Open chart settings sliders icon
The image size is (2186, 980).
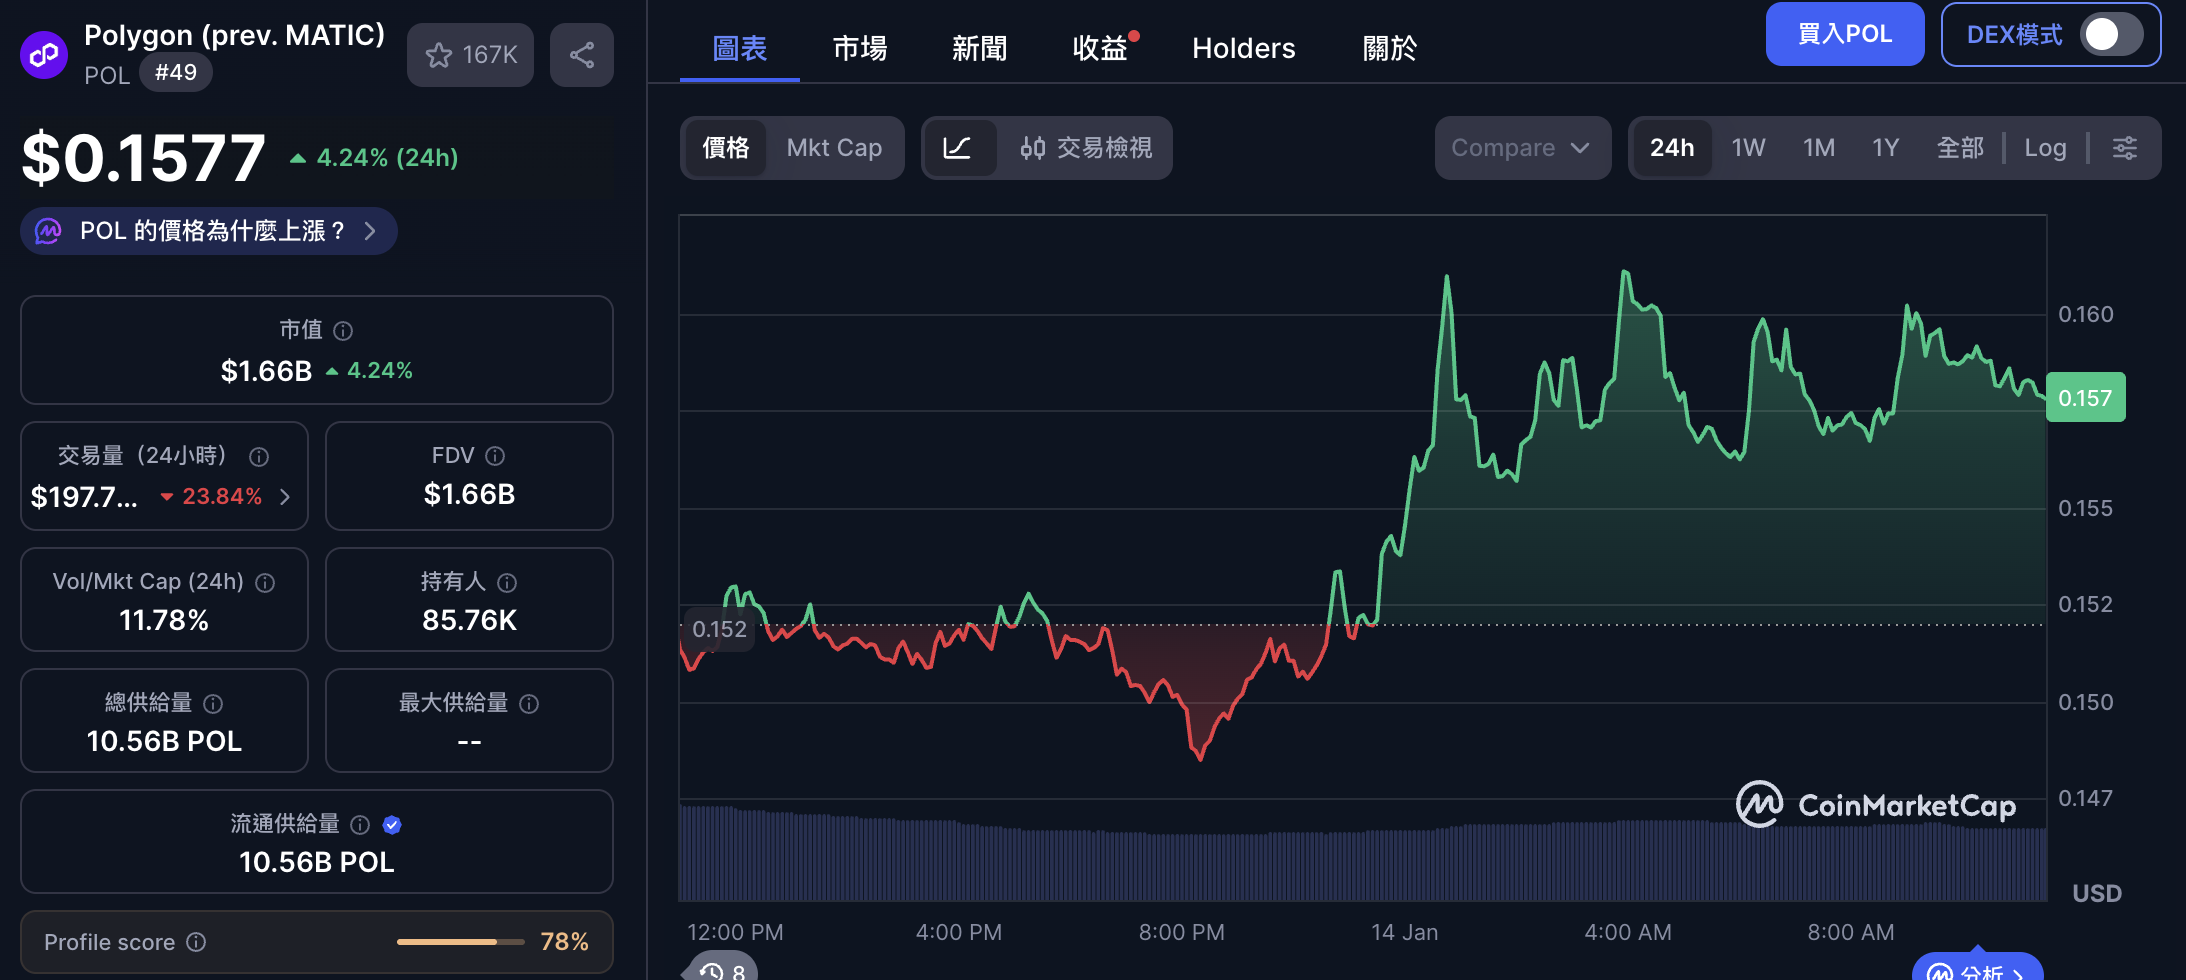2124,147
